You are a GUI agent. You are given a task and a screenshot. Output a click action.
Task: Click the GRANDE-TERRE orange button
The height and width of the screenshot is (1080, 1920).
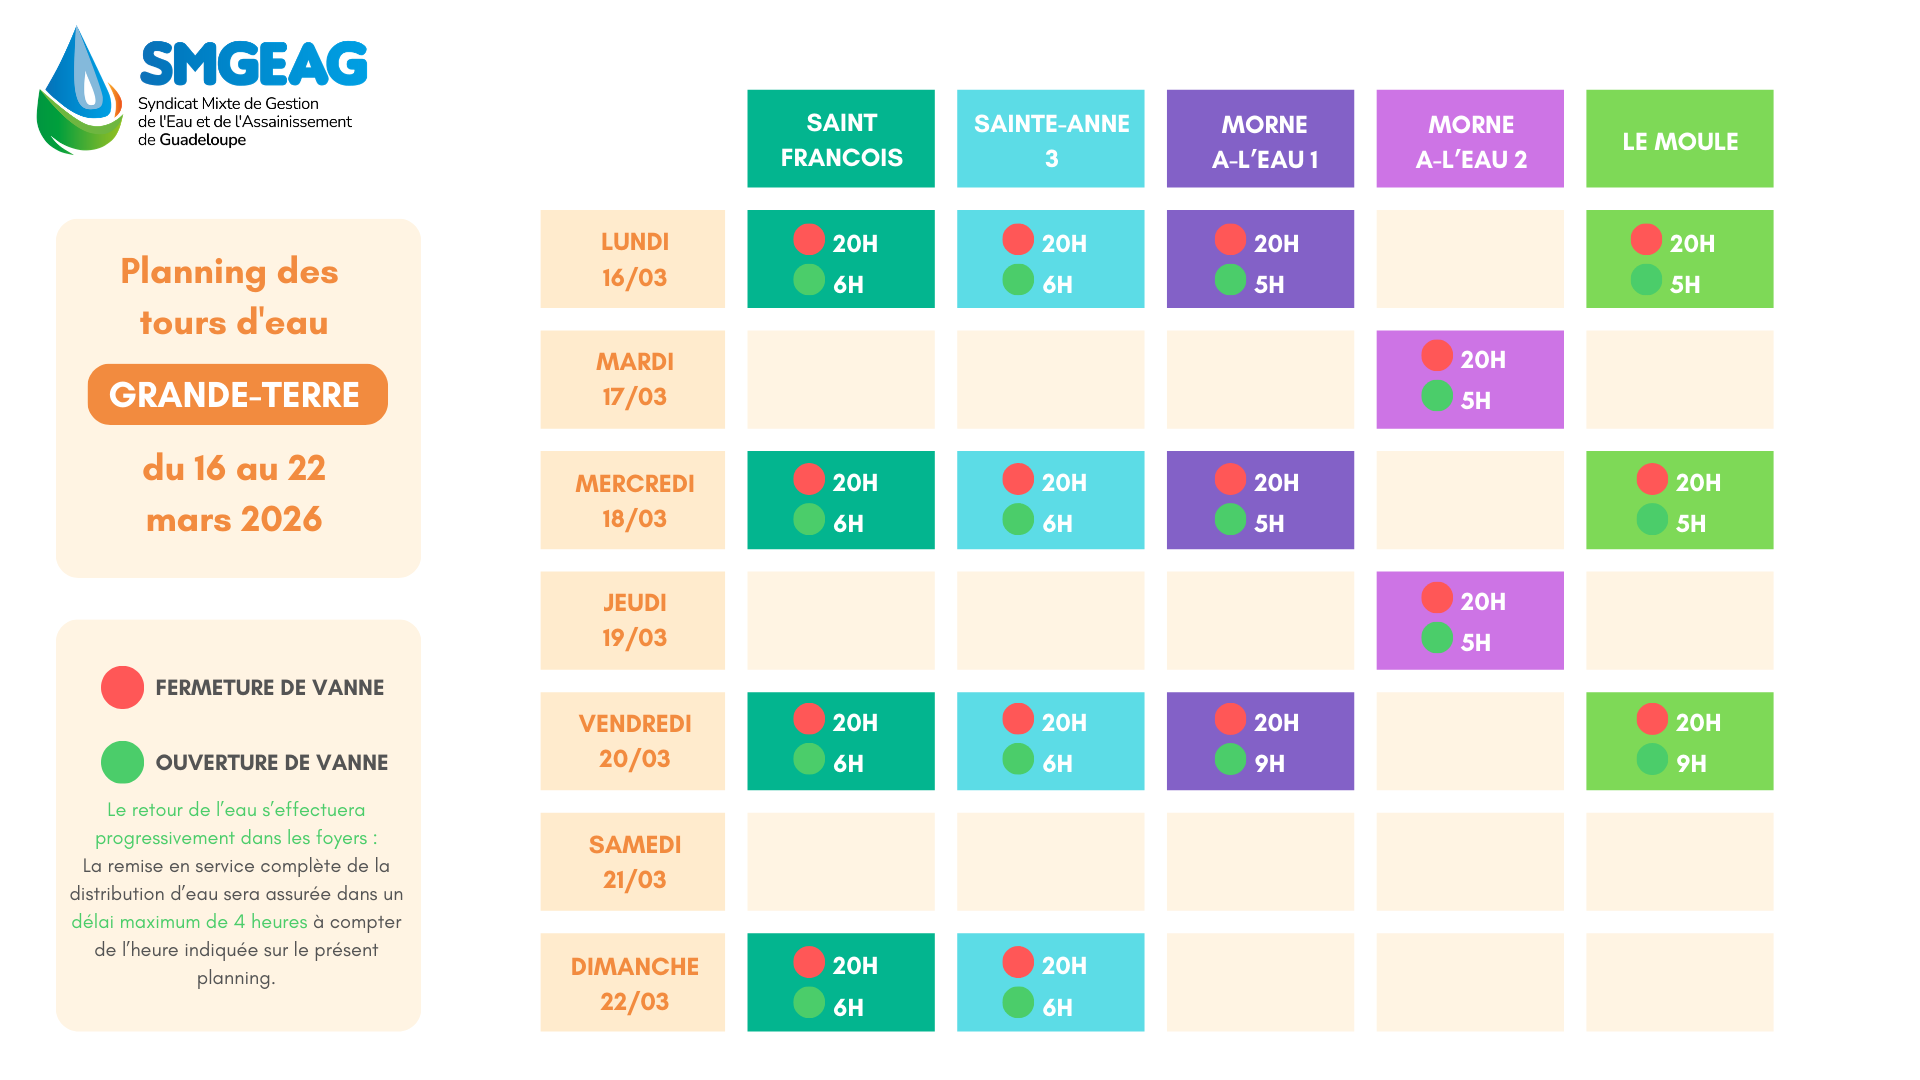point(237,394)
